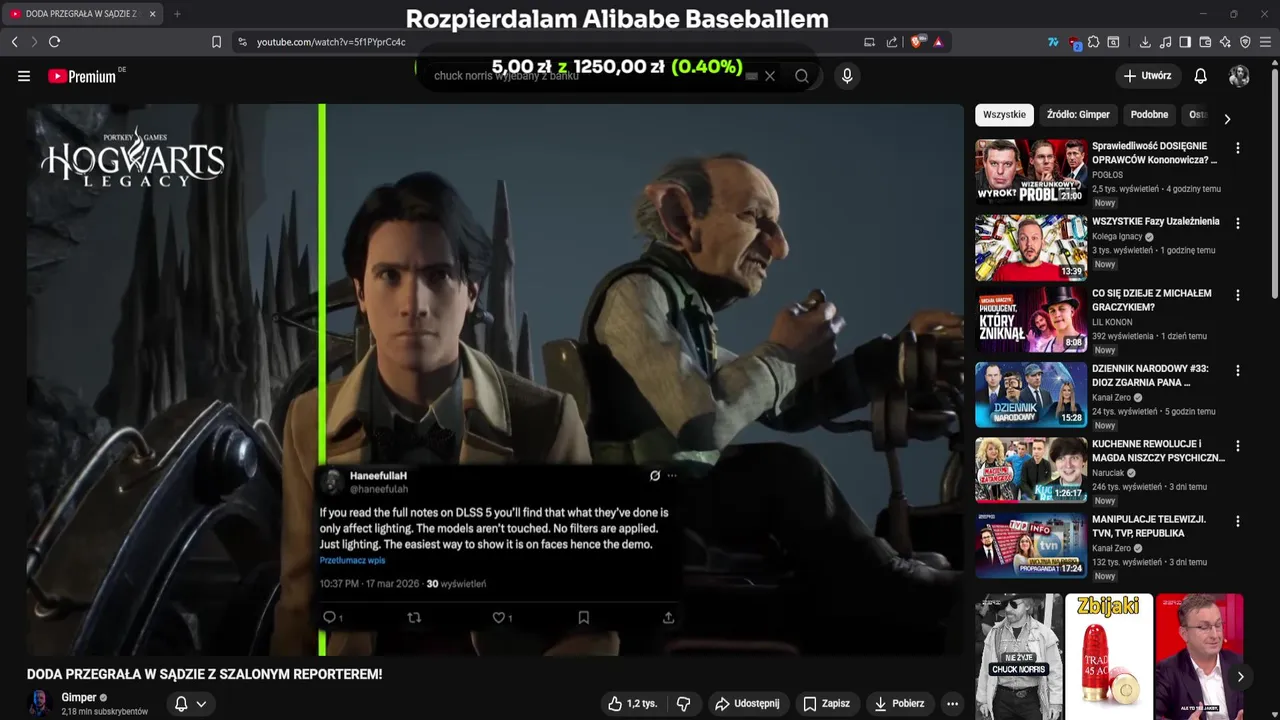Open Gimper channel name link

pyautogui.click(x=79, y=698)
